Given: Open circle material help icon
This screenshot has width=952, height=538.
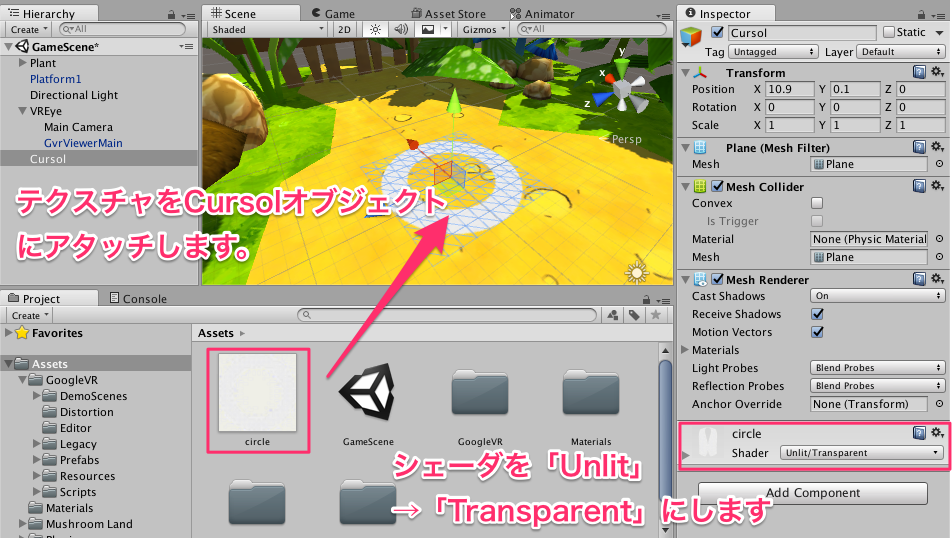Looking at the screenshot, I should [x=919, y=432].
